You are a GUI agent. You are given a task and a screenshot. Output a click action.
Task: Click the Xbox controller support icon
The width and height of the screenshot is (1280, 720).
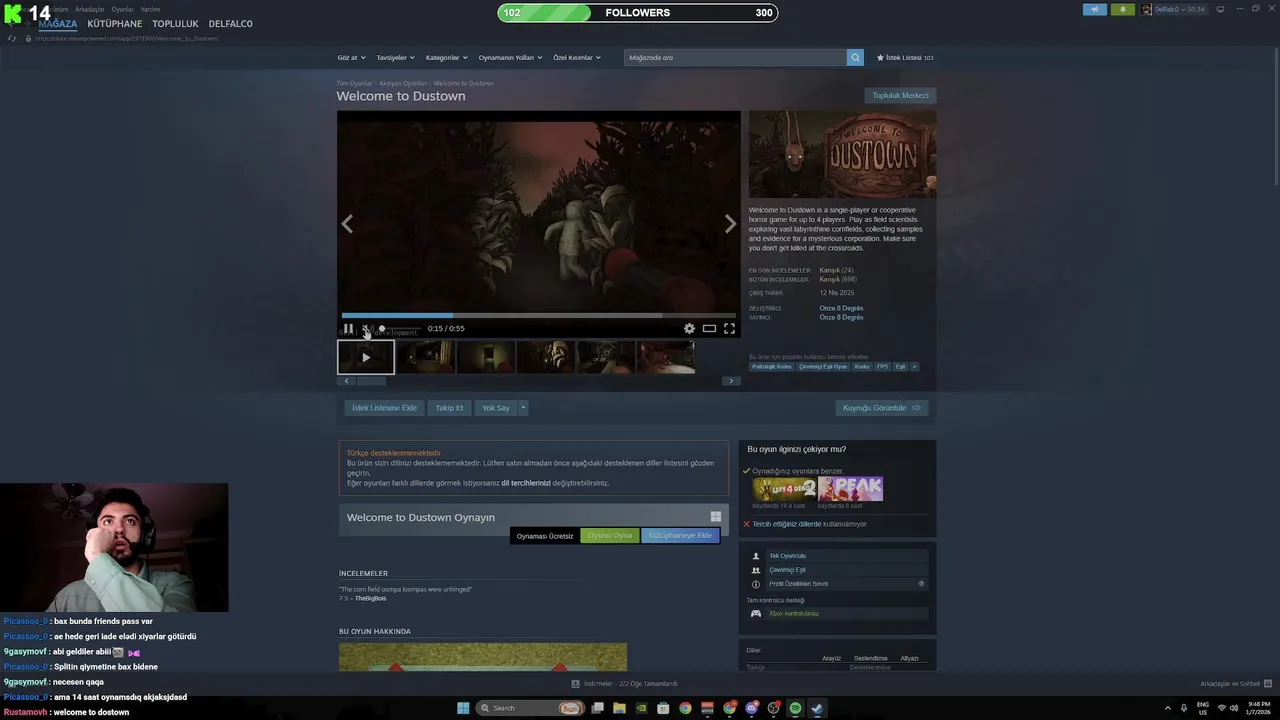[756, 613]
